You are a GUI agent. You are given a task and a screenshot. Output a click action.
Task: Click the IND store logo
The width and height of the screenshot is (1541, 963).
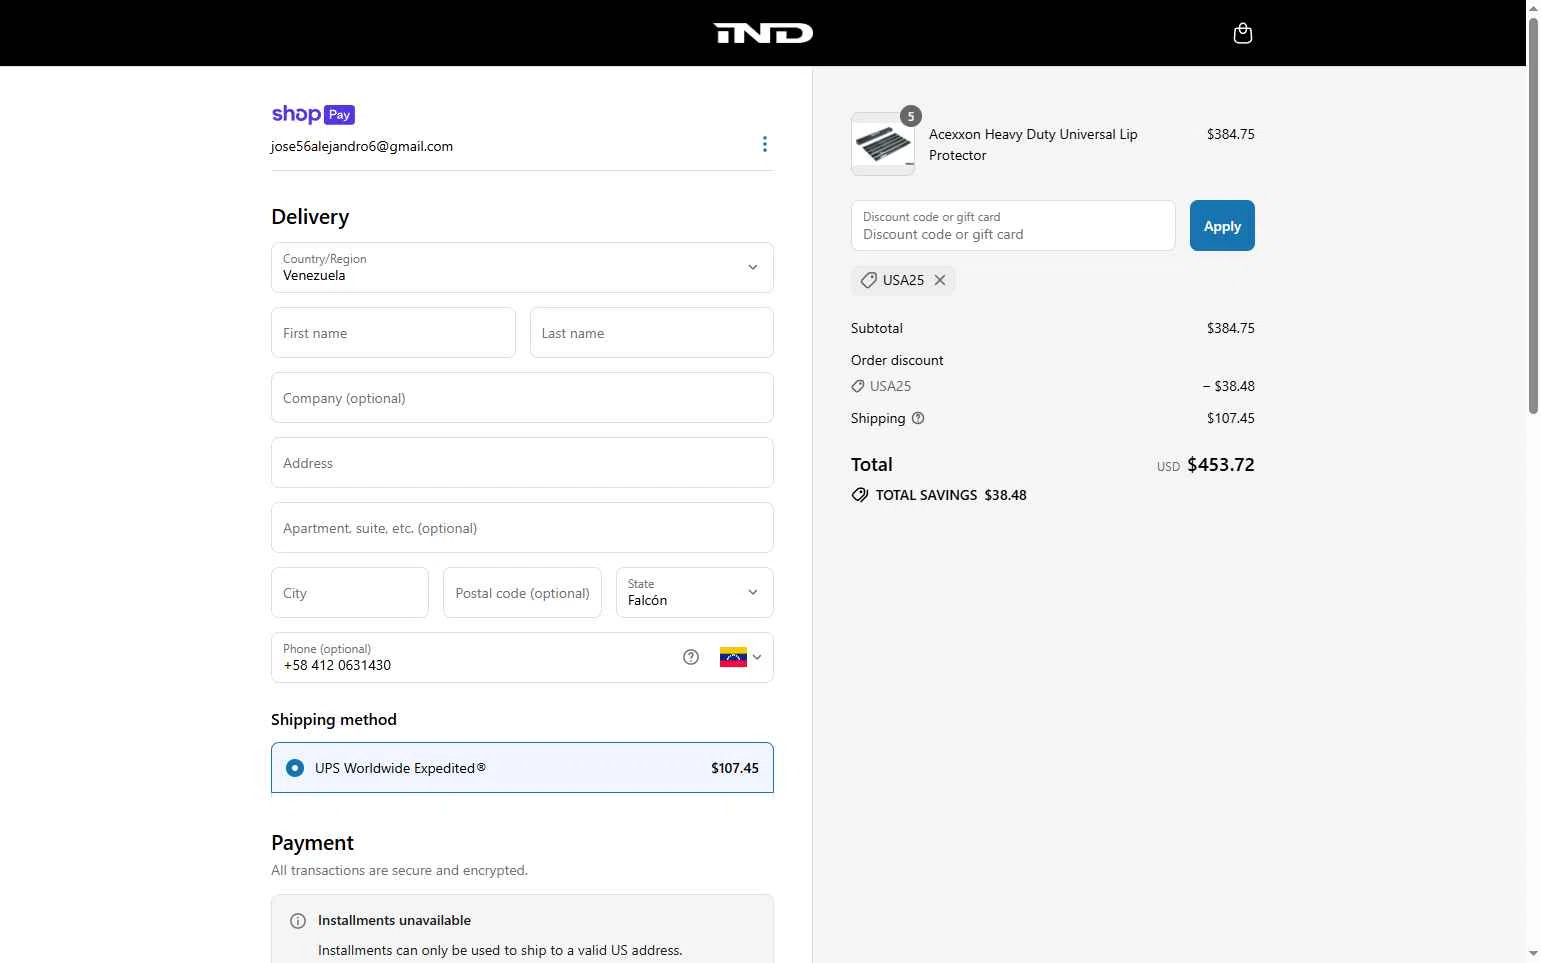[763, 33]
